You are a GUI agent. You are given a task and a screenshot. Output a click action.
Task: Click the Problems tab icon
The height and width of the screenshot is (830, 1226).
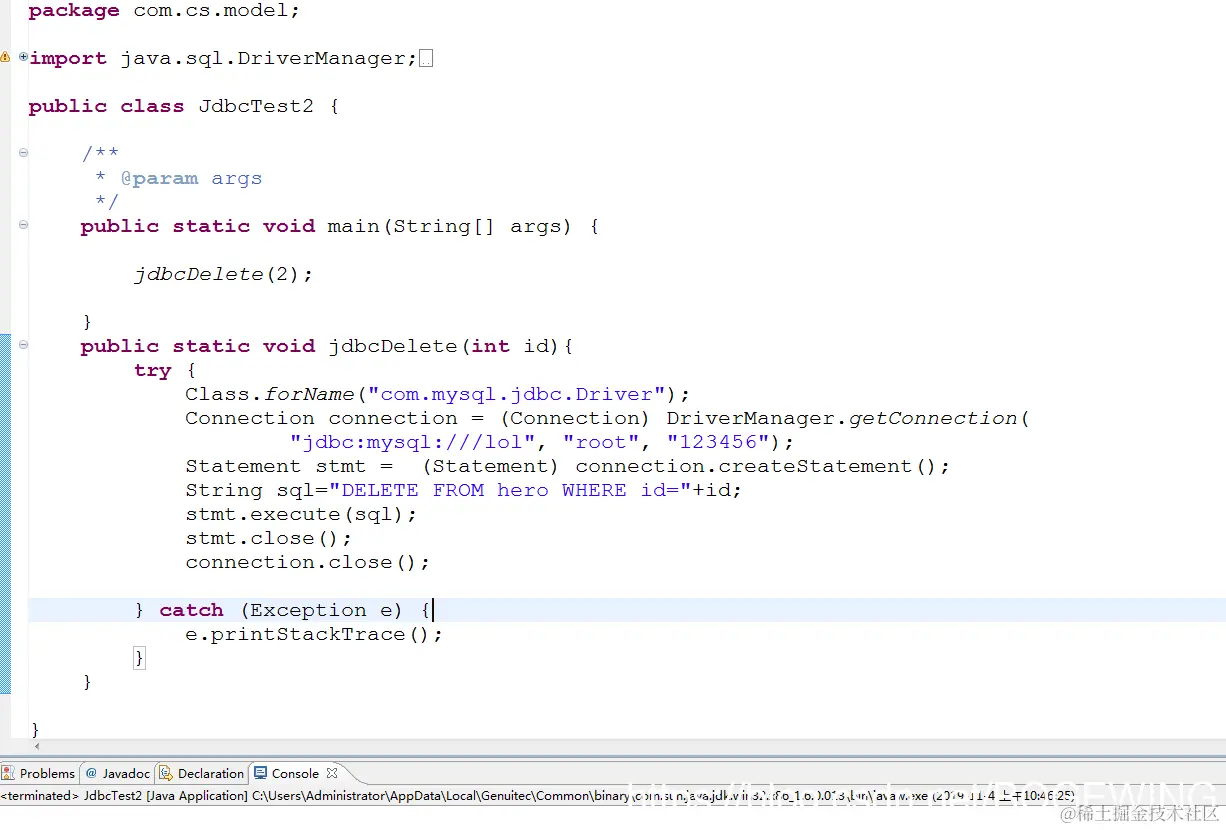(x=9, y=773)
